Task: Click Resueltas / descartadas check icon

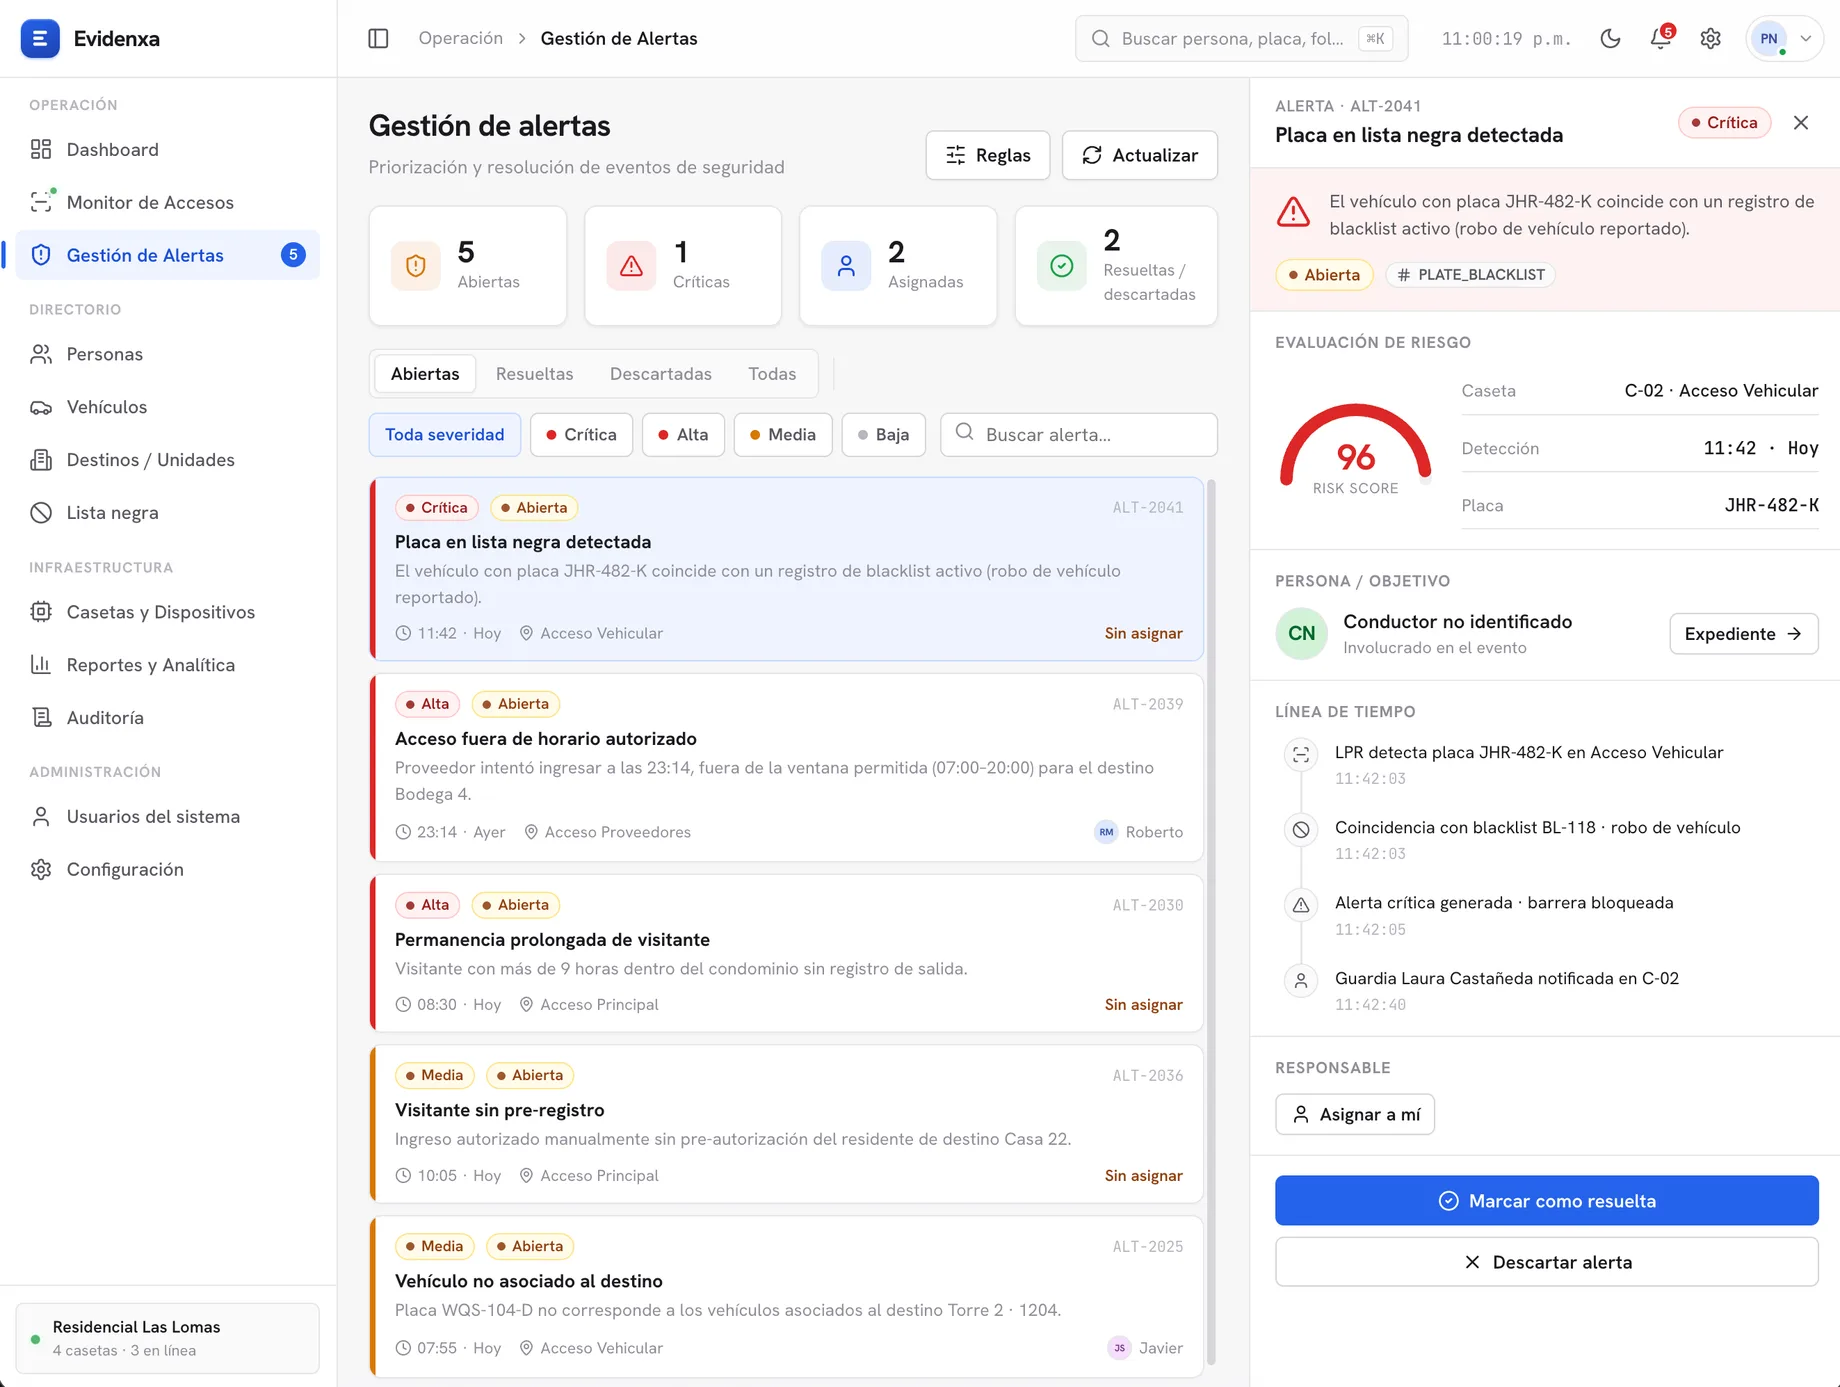Action: point(1062,266)
